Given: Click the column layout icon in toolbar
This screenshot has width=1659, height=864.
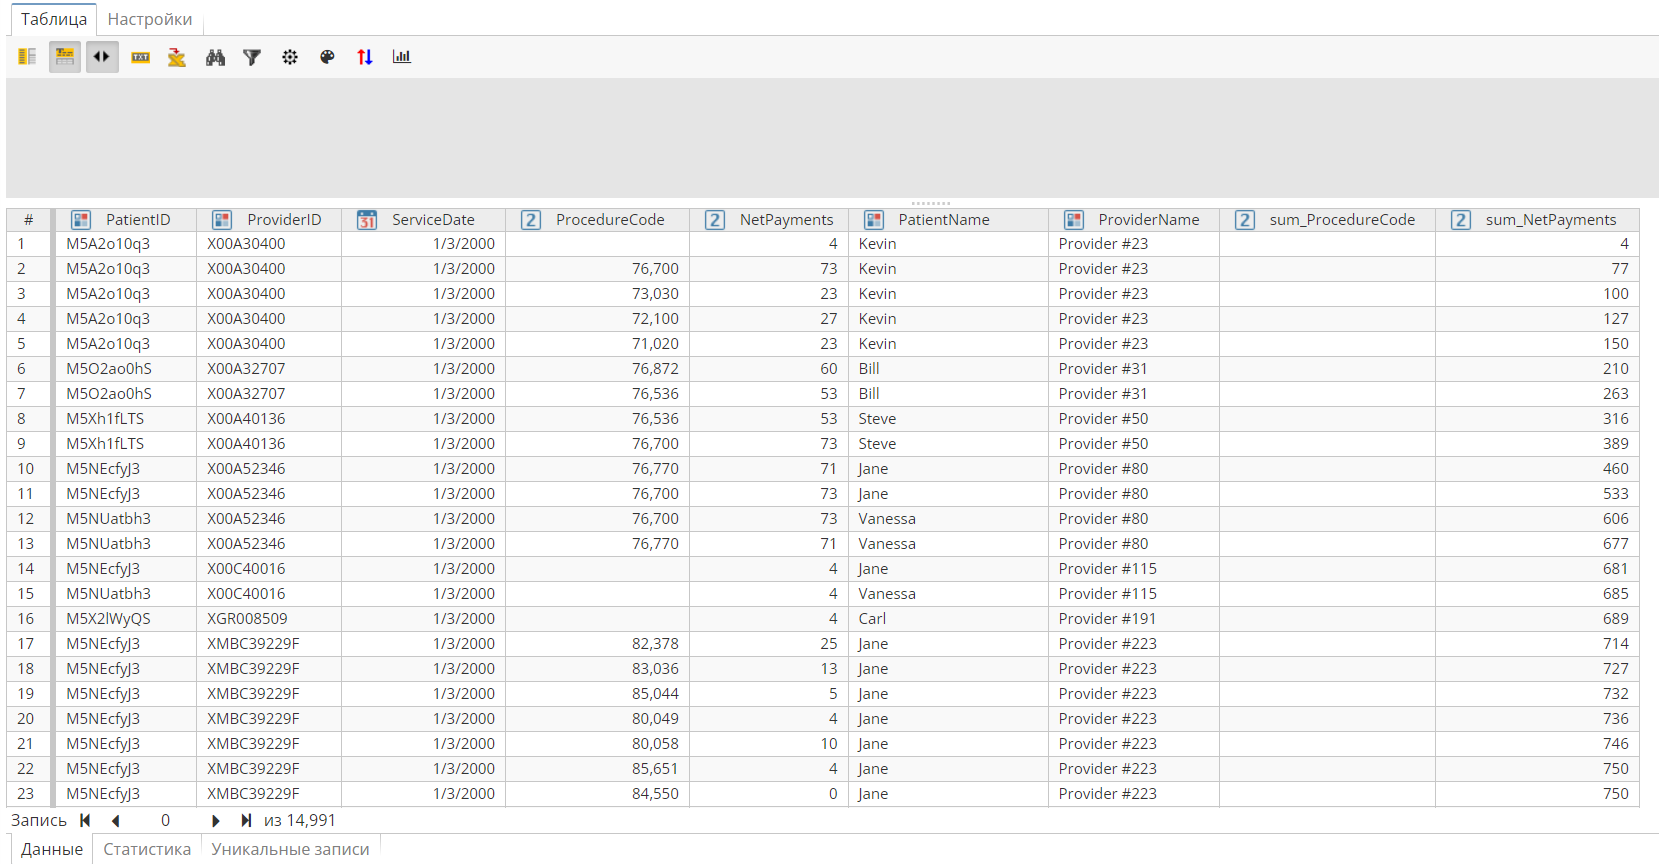Looking at the screenshot, I should tap(27, 57).
